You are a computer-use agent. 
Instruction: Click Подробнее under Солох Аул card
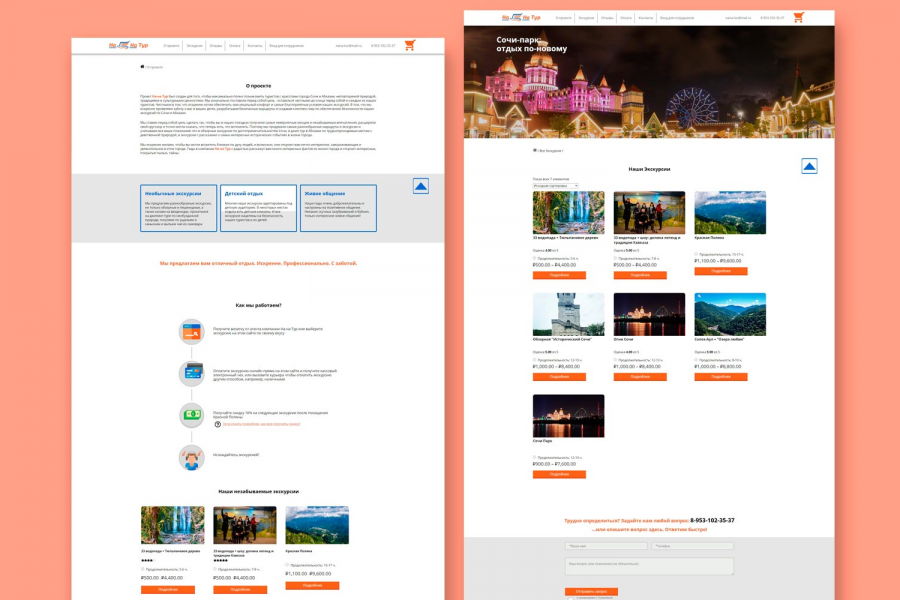pos(721,377)
